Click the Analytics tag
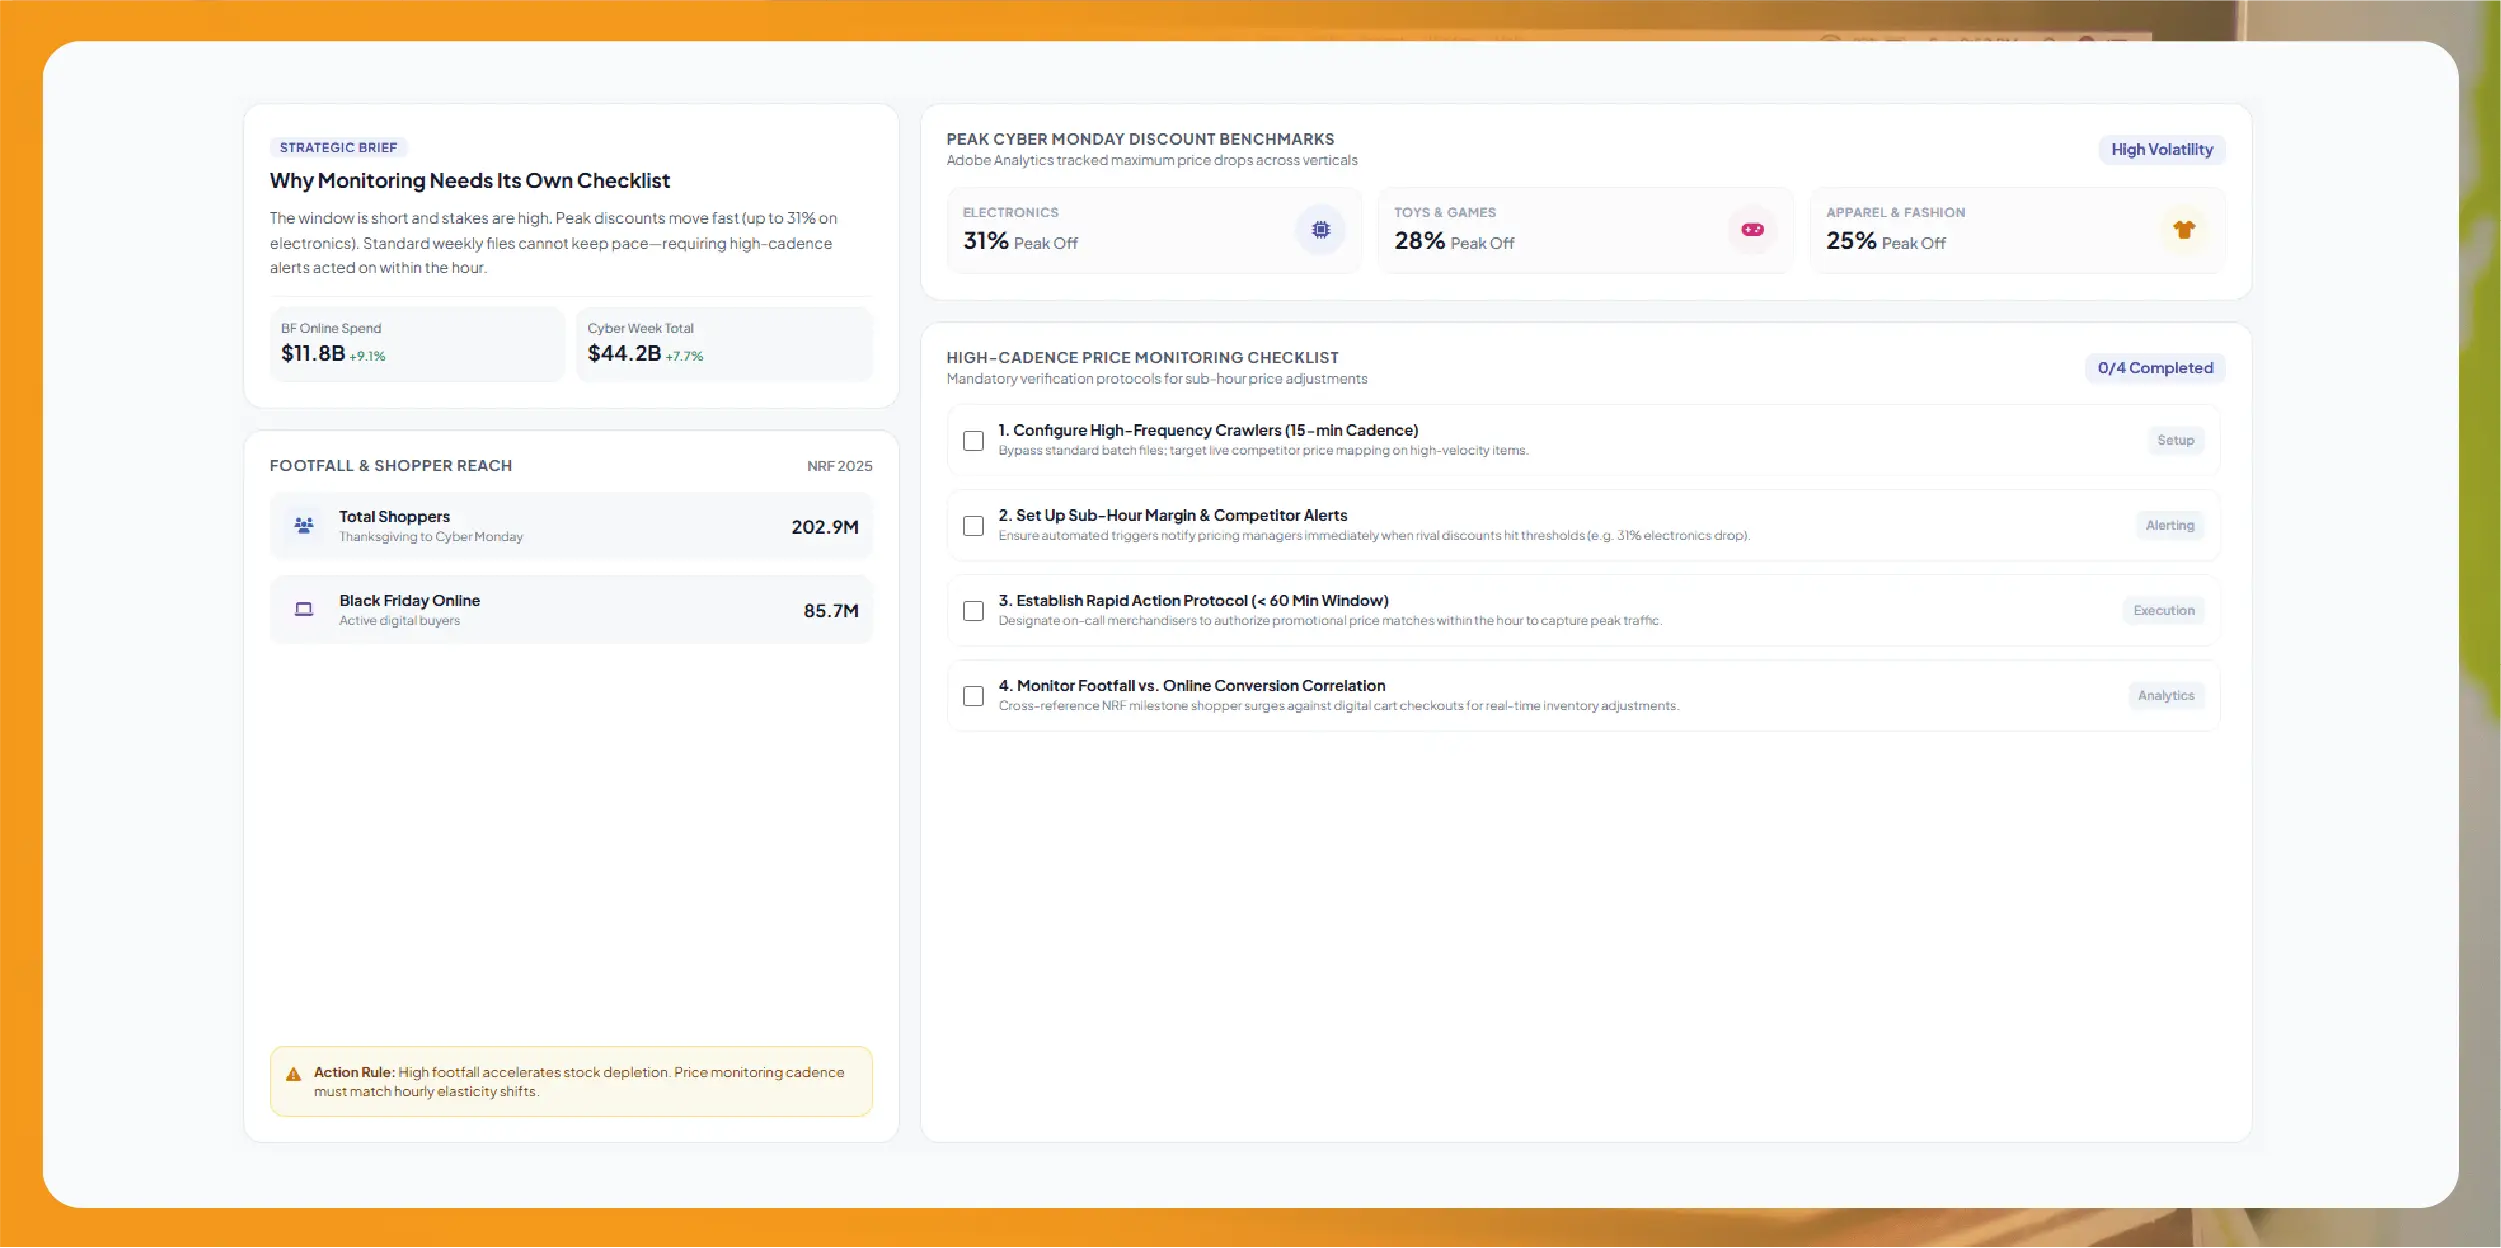This screenshot has width=2501, height=1248. (2166, 695)
